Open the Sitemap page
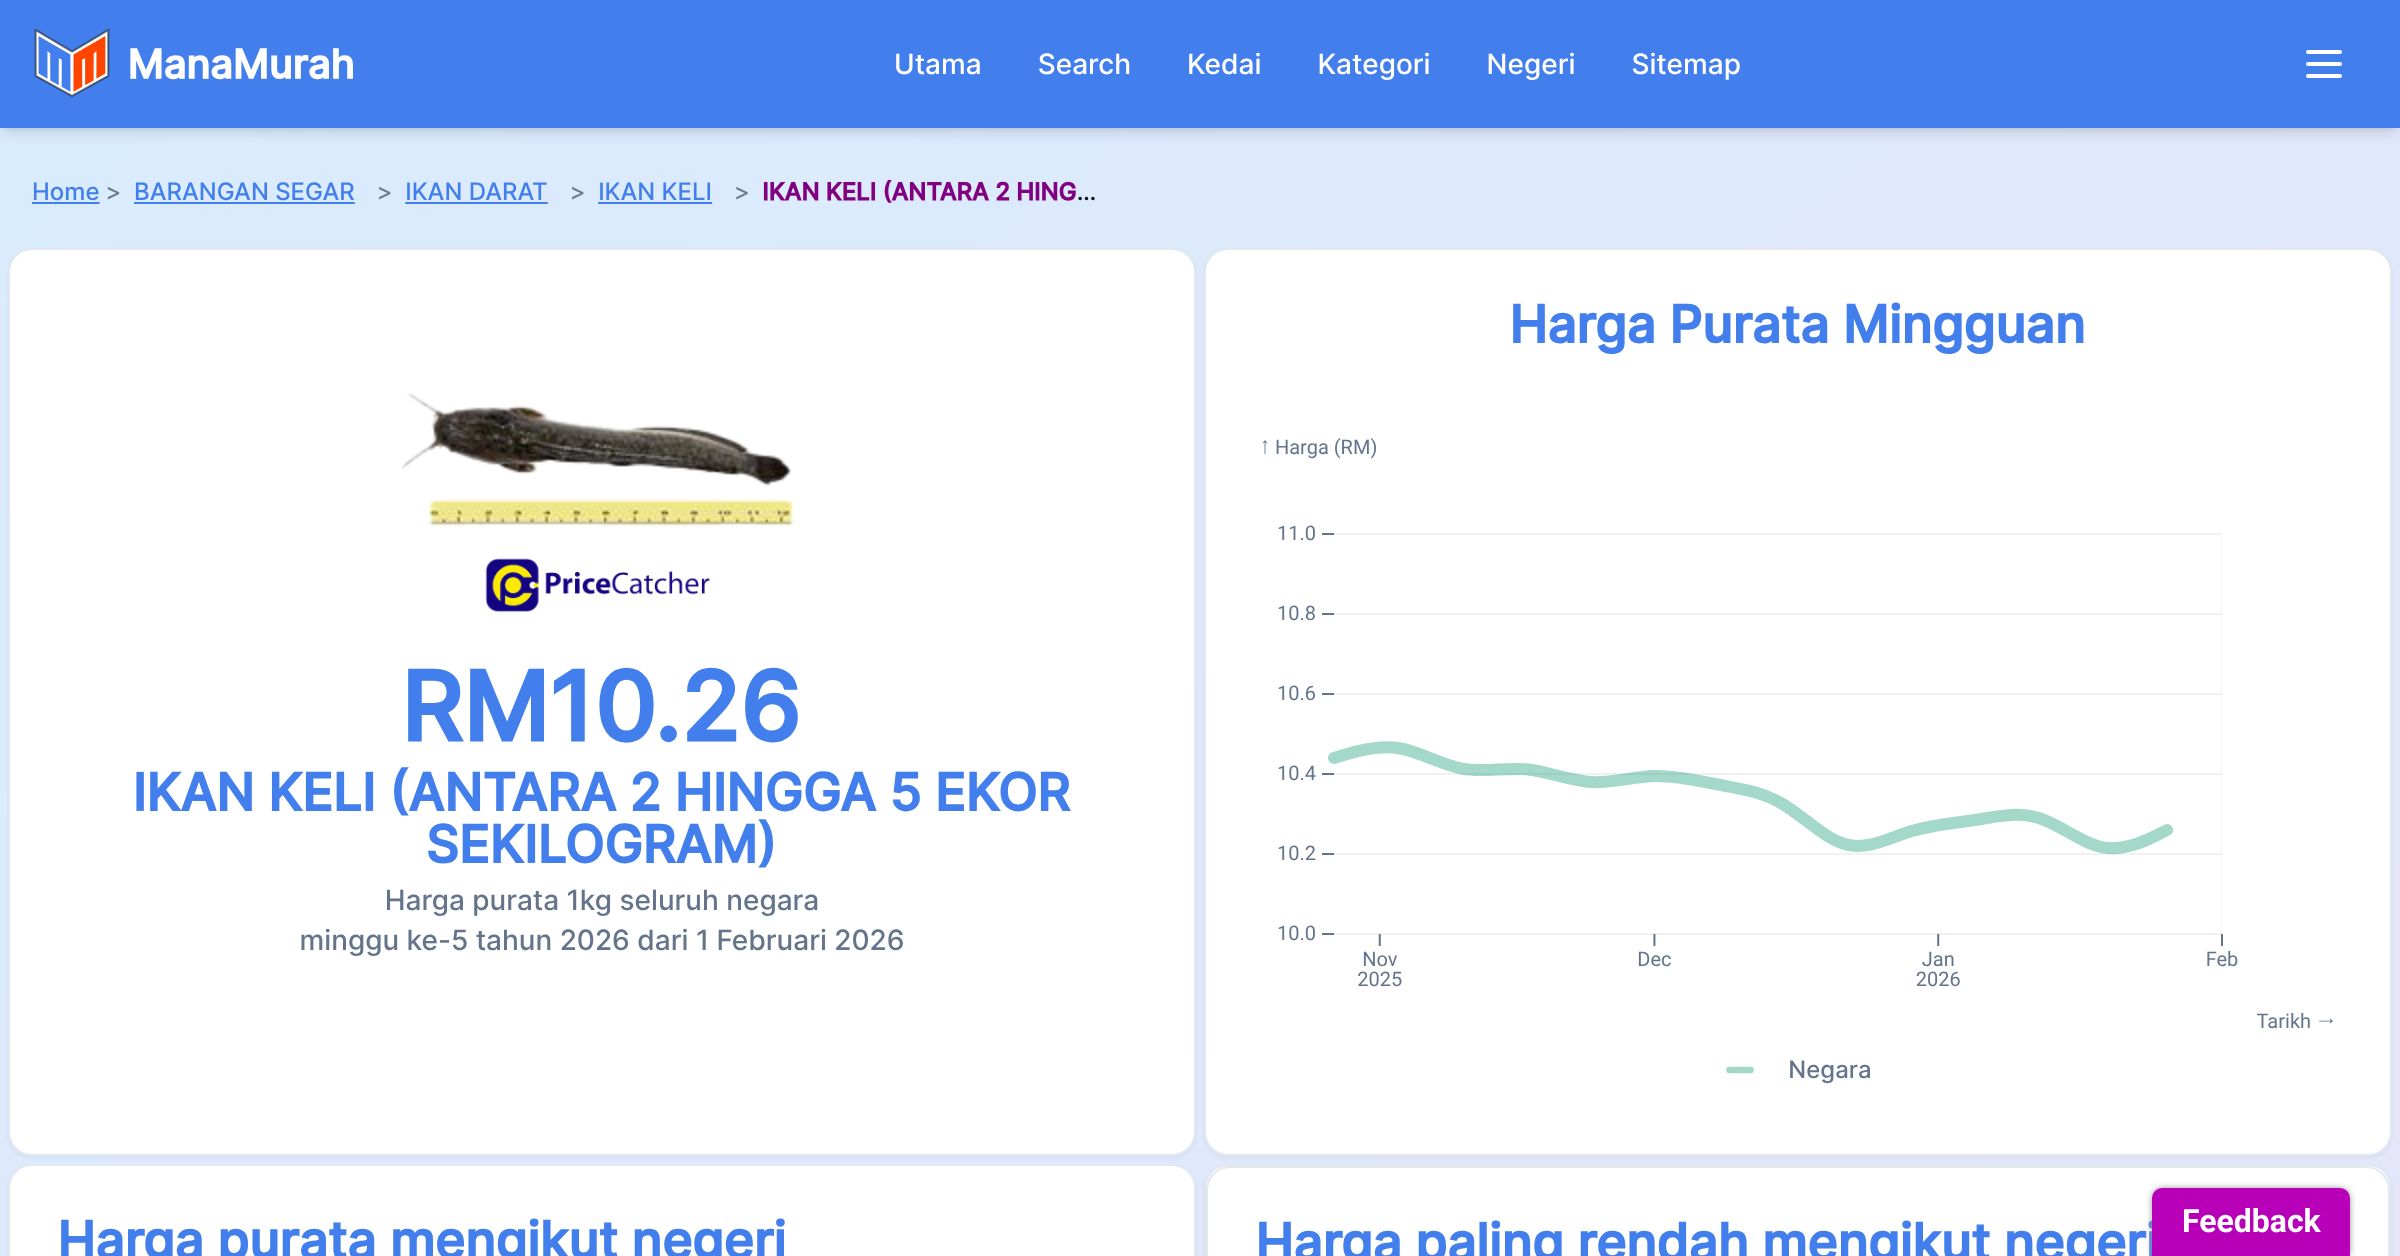This screenshot has width=2400, height=1256. coord(1685,64)
